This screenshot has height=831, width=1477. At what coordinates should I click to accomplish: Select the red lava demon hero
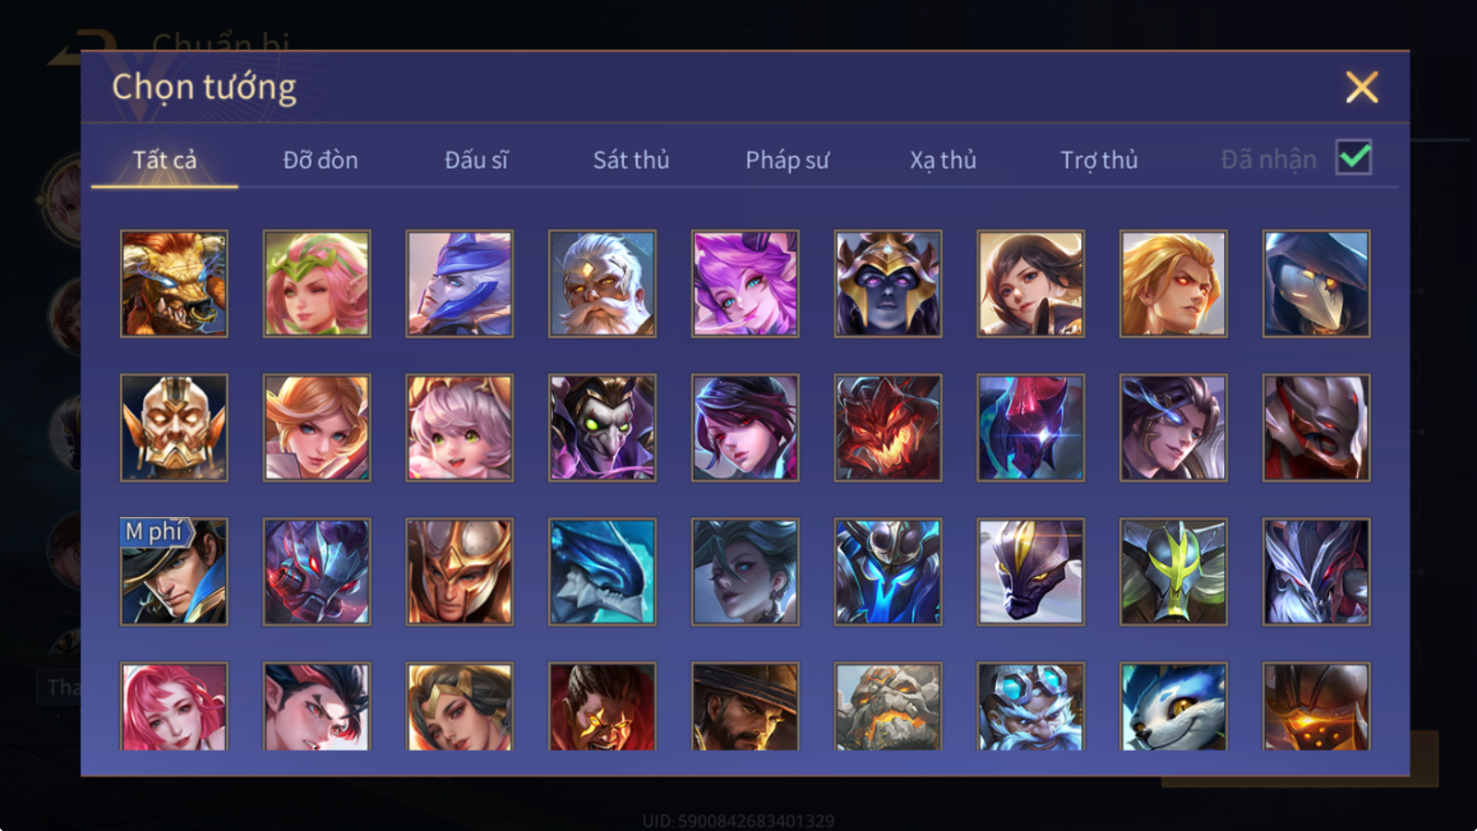pos(888,428)
